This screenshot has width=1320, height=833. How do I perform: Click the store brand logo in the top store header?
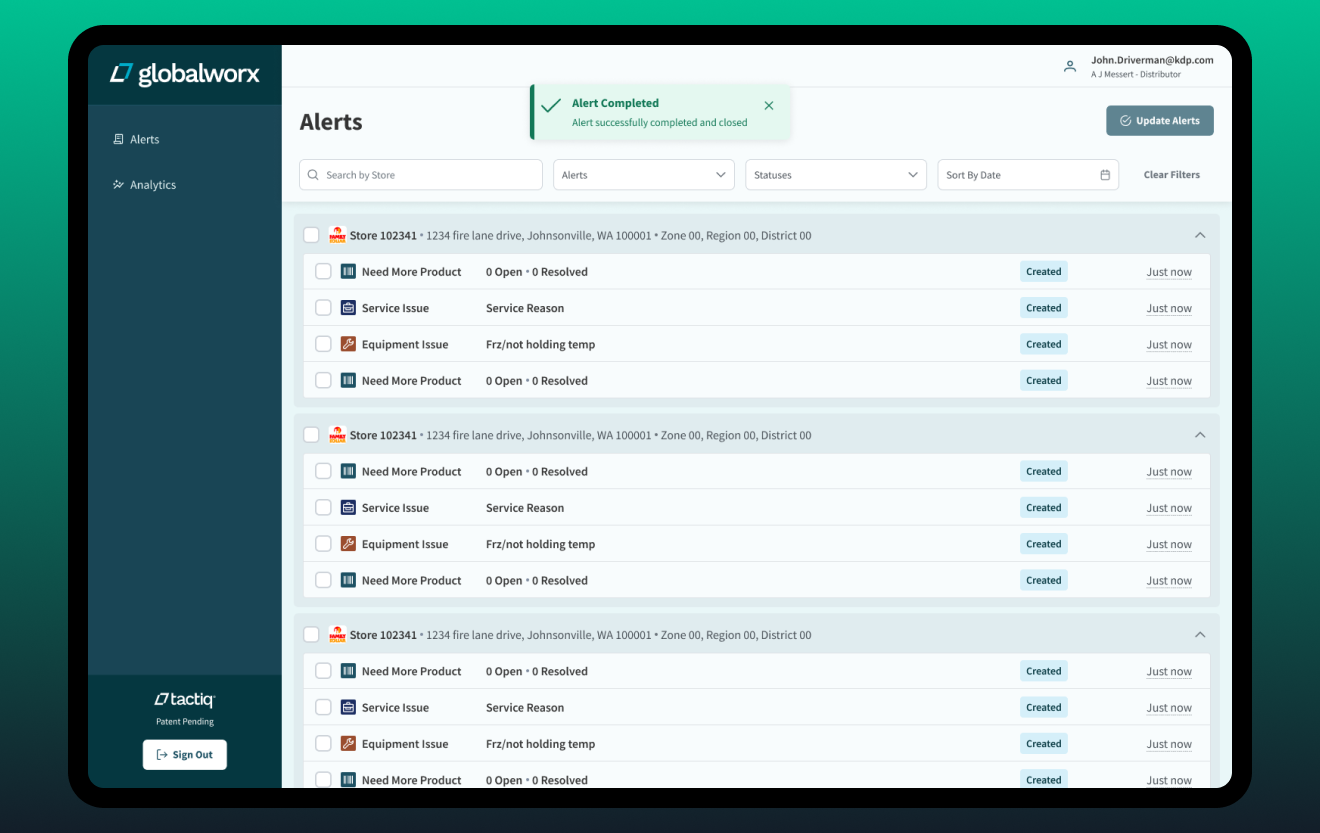(x=337, y=235)
